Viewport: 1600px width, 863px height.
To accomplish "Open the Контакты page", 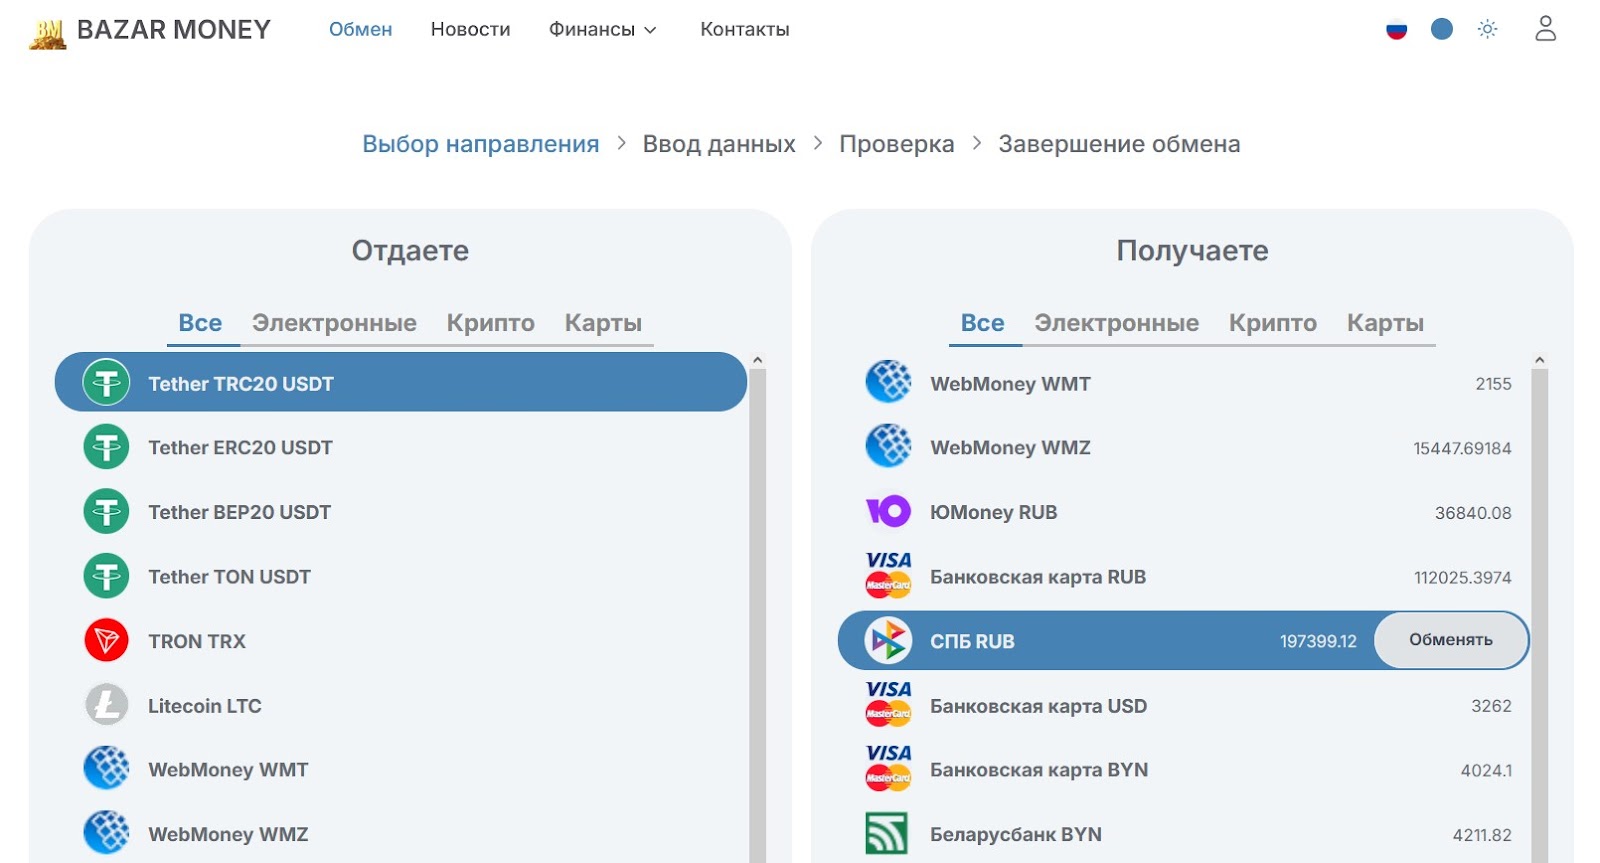I will 744,30.
